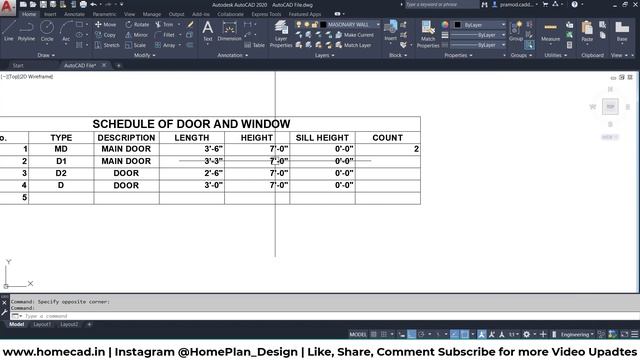Screen dimensions: 640x360
Task: Insert a Table from Annotation panel
Action: [x=254, y=45]
